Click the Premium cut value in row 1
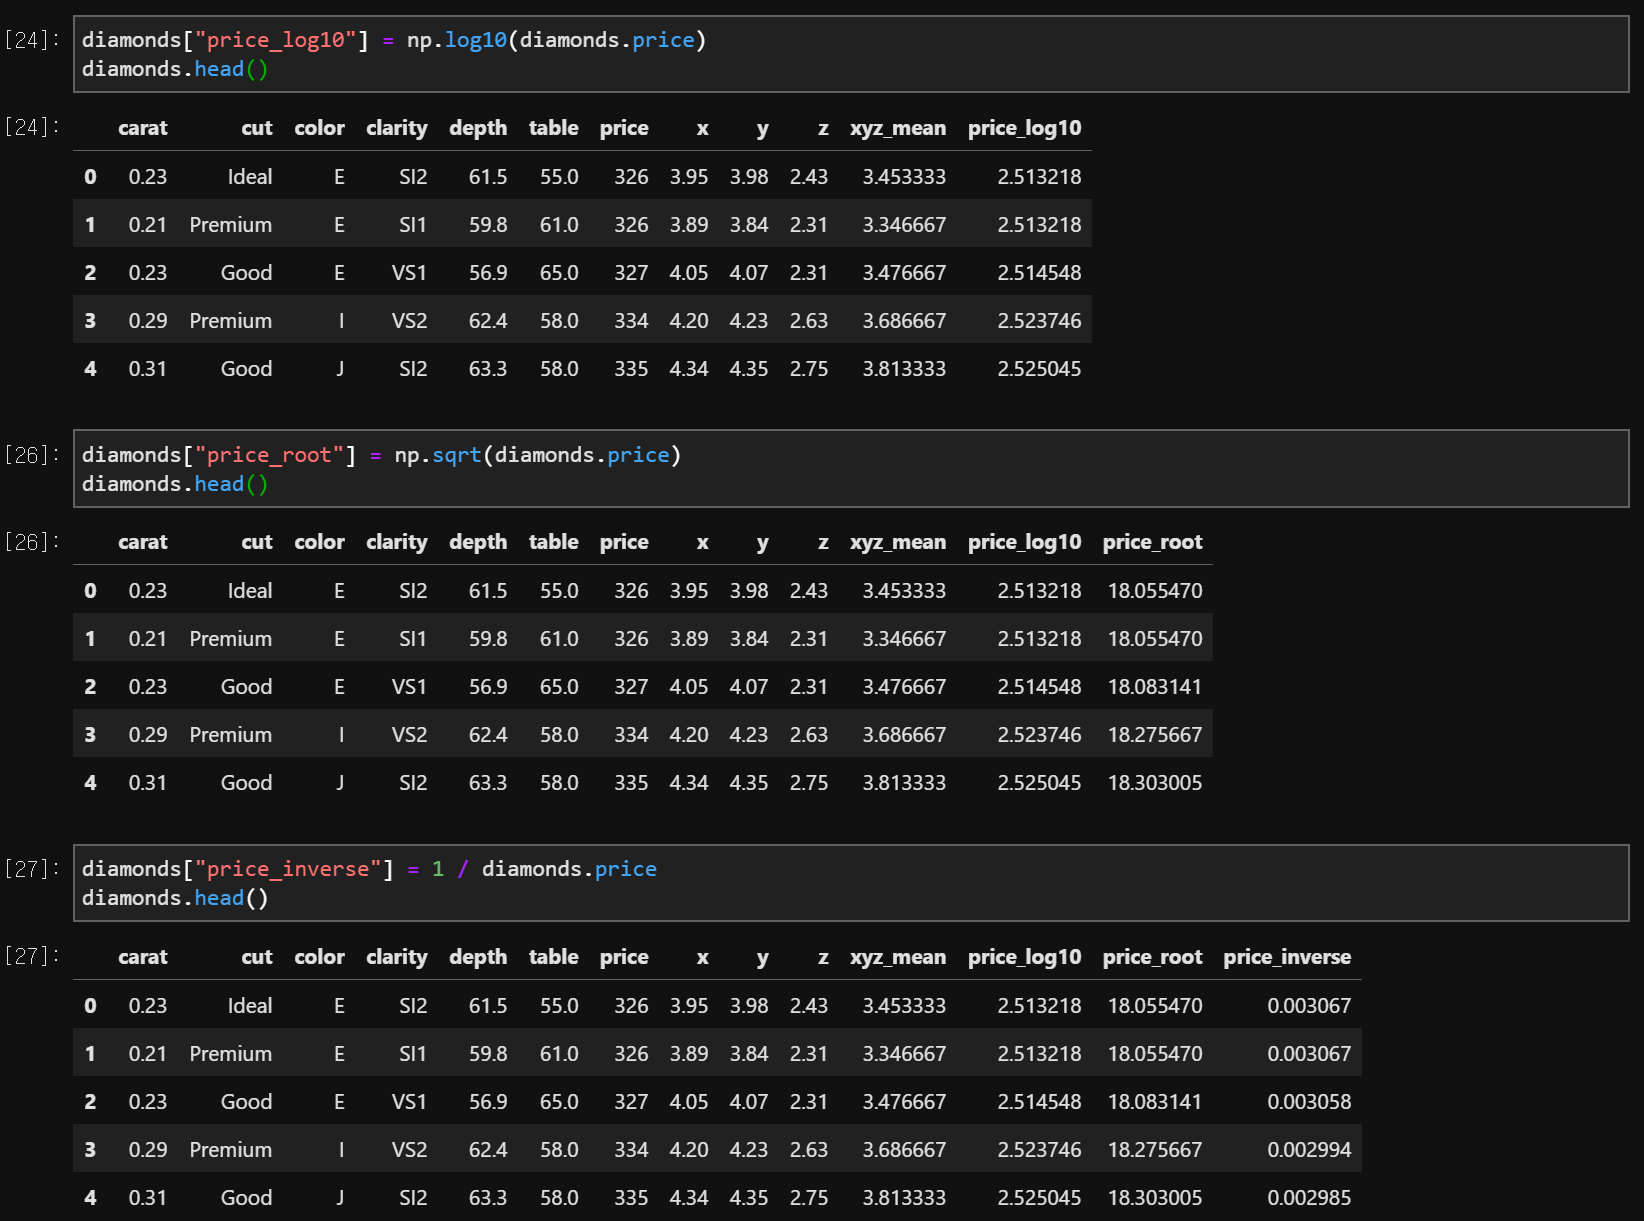1644x1221 pixels. point(231,224)
